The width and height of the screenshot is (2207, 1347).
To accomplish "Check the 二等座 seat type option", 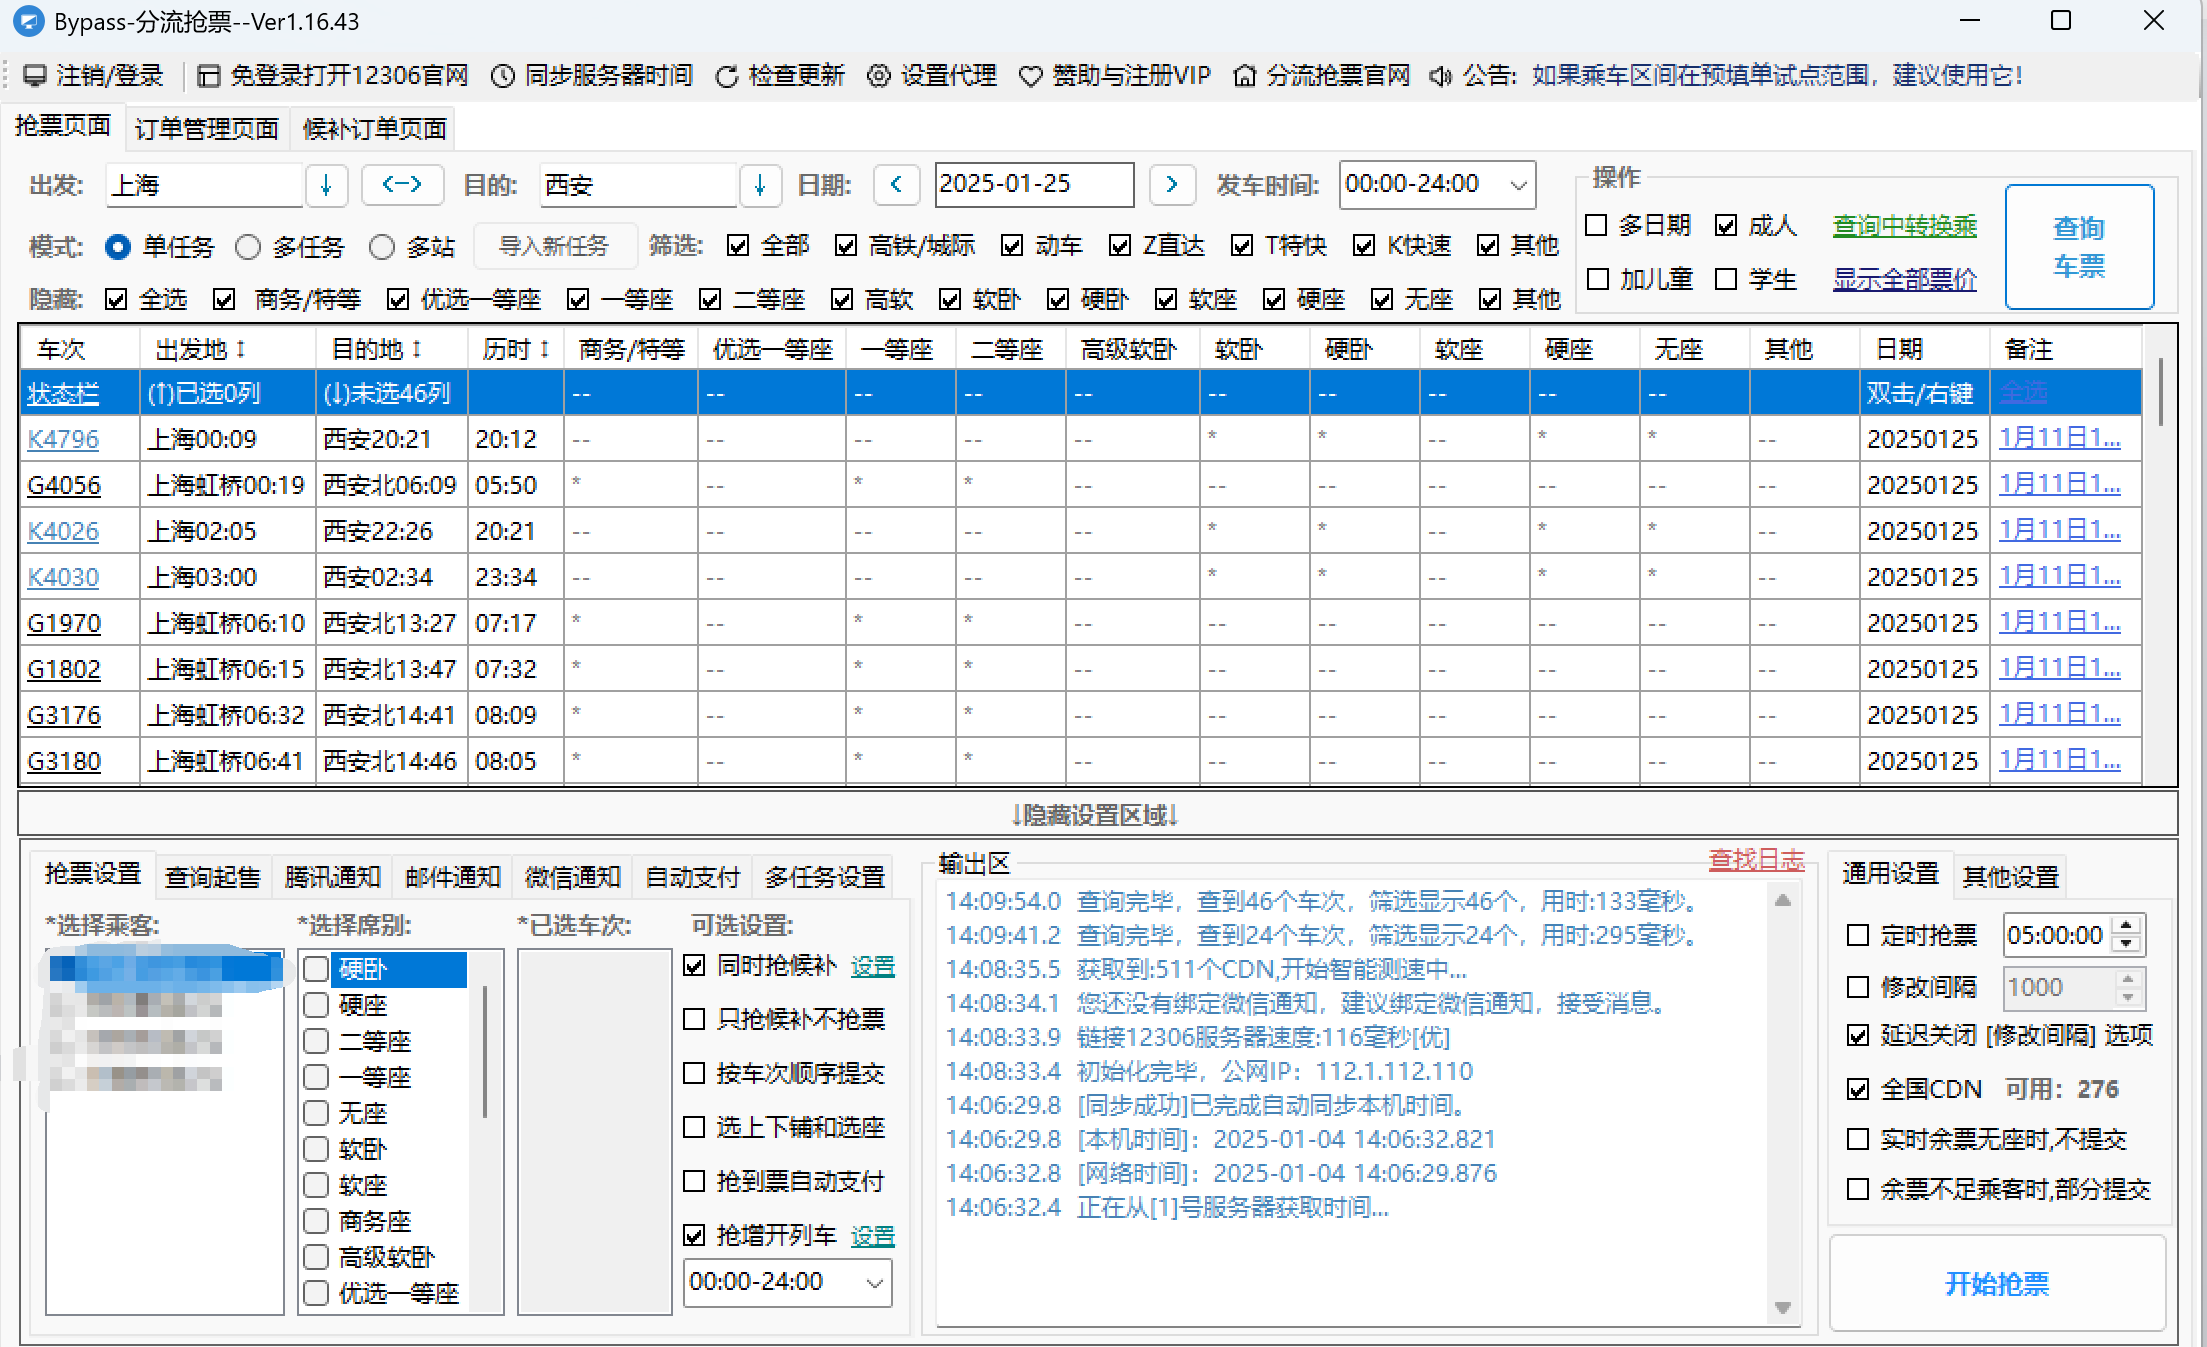I will pos(316,1041).
